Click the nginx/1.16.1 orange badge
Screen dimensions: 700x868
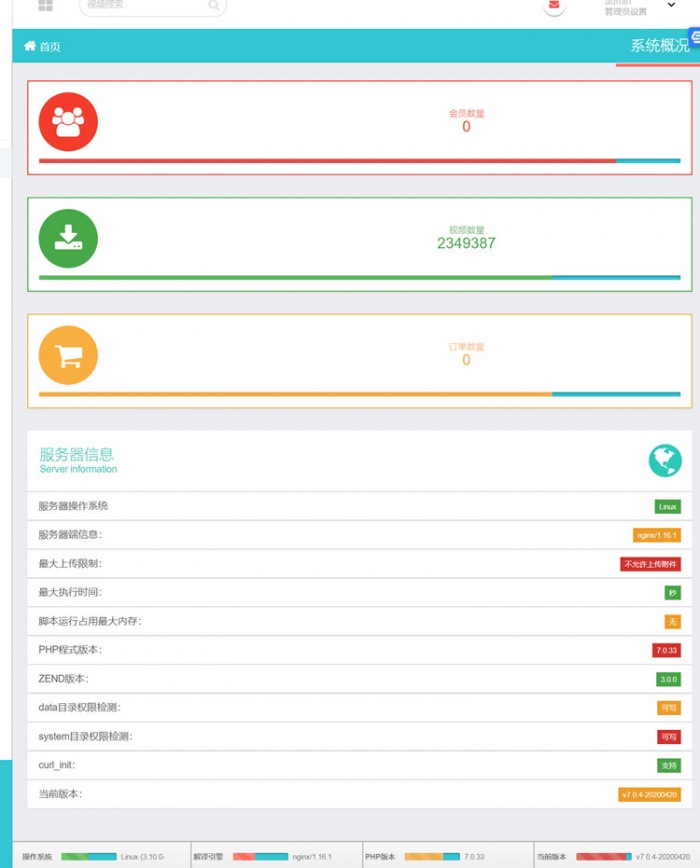point(656,536)
